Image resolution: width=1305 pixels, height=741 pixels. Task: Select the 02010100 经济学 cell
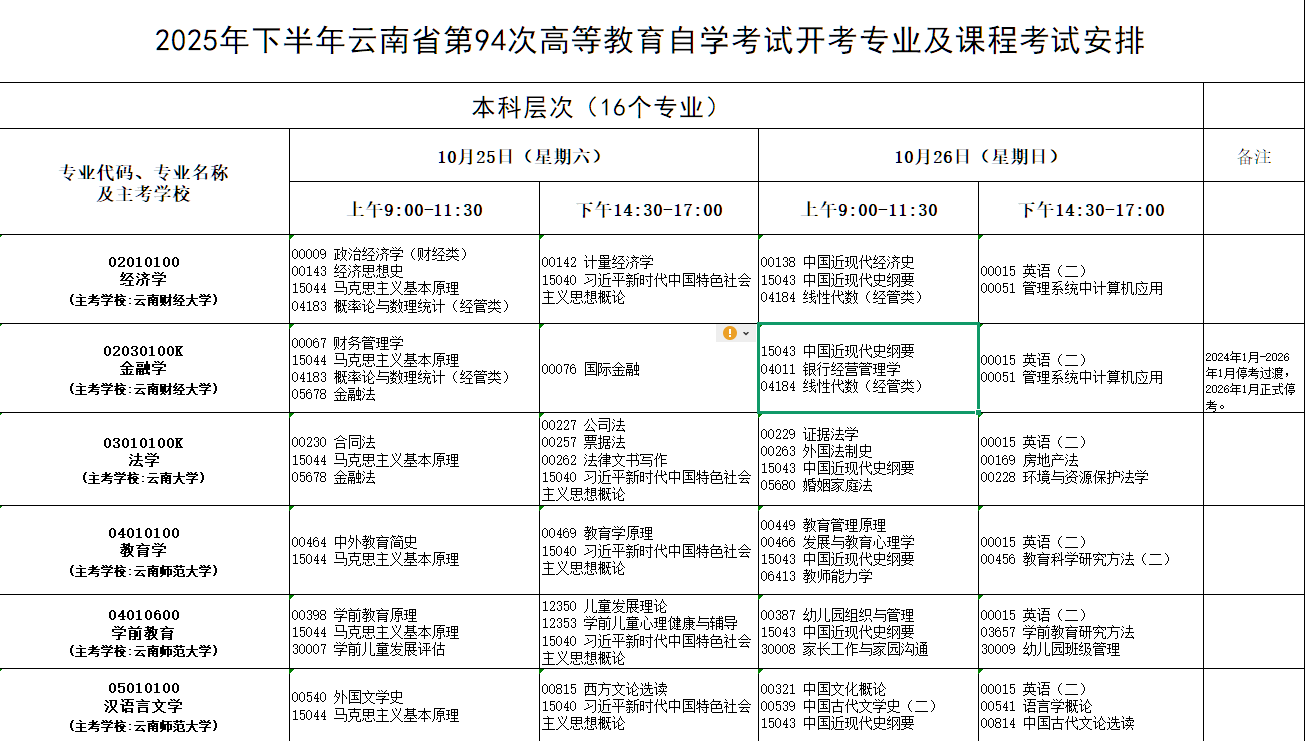tap(143, 278)
